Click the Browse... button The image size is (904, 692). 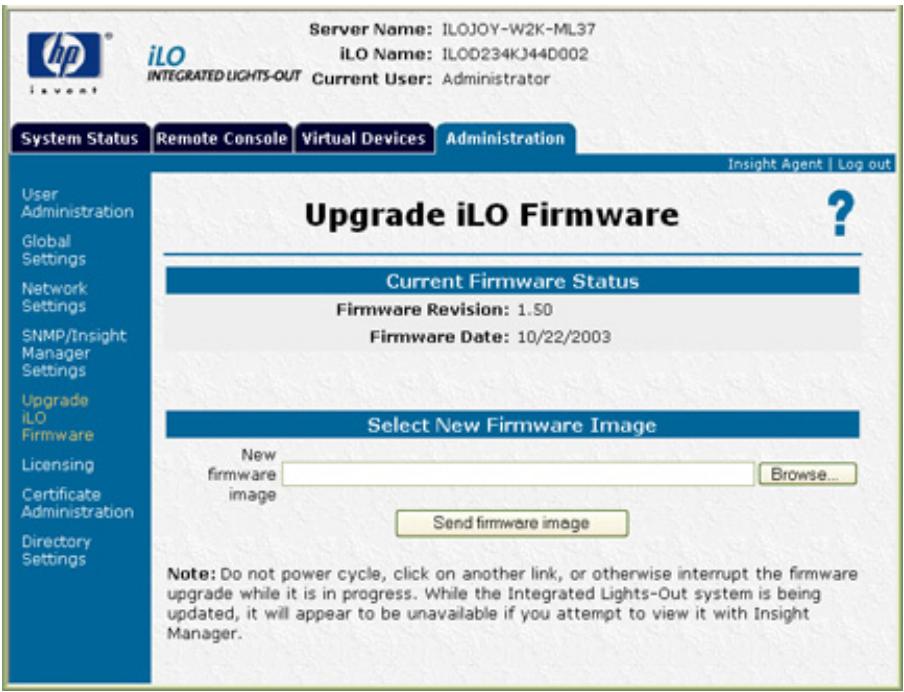(x=807, y=474)
